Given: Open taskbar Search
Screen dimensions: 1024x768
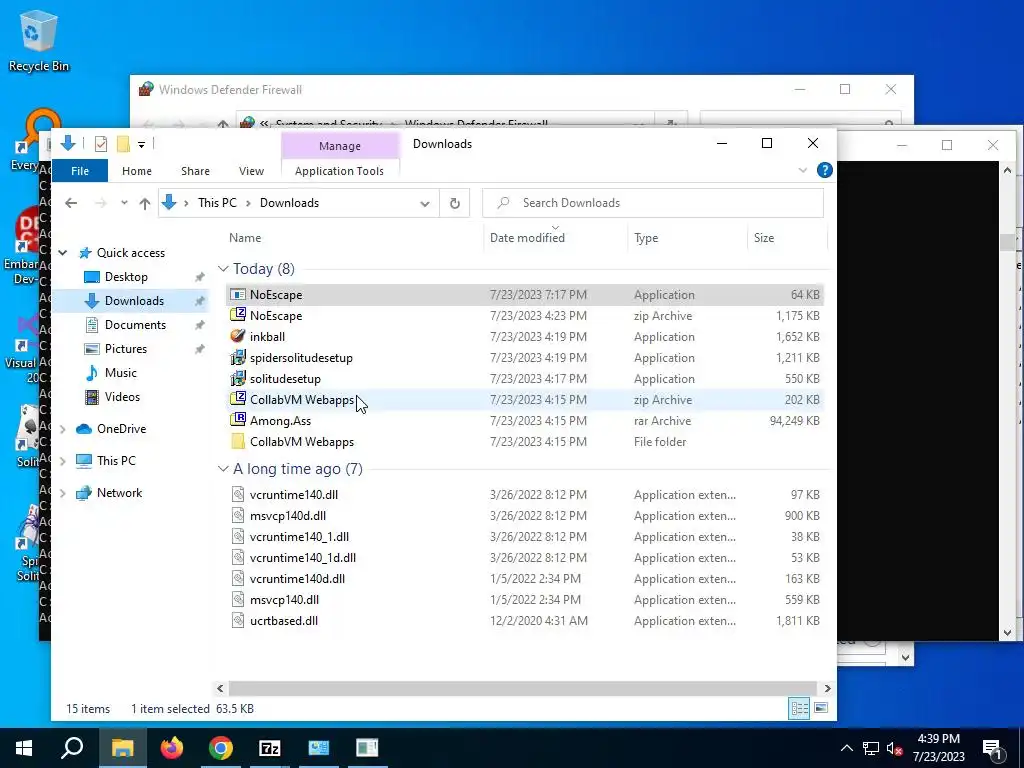Looking at the screenshot, I should click(72, 748).
